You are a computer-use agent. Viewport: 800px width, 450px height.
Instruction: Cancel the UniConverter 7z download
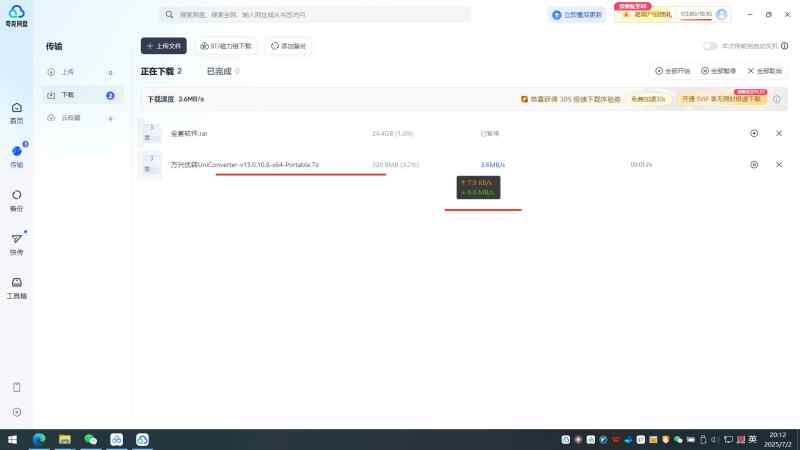coord(779,164)
